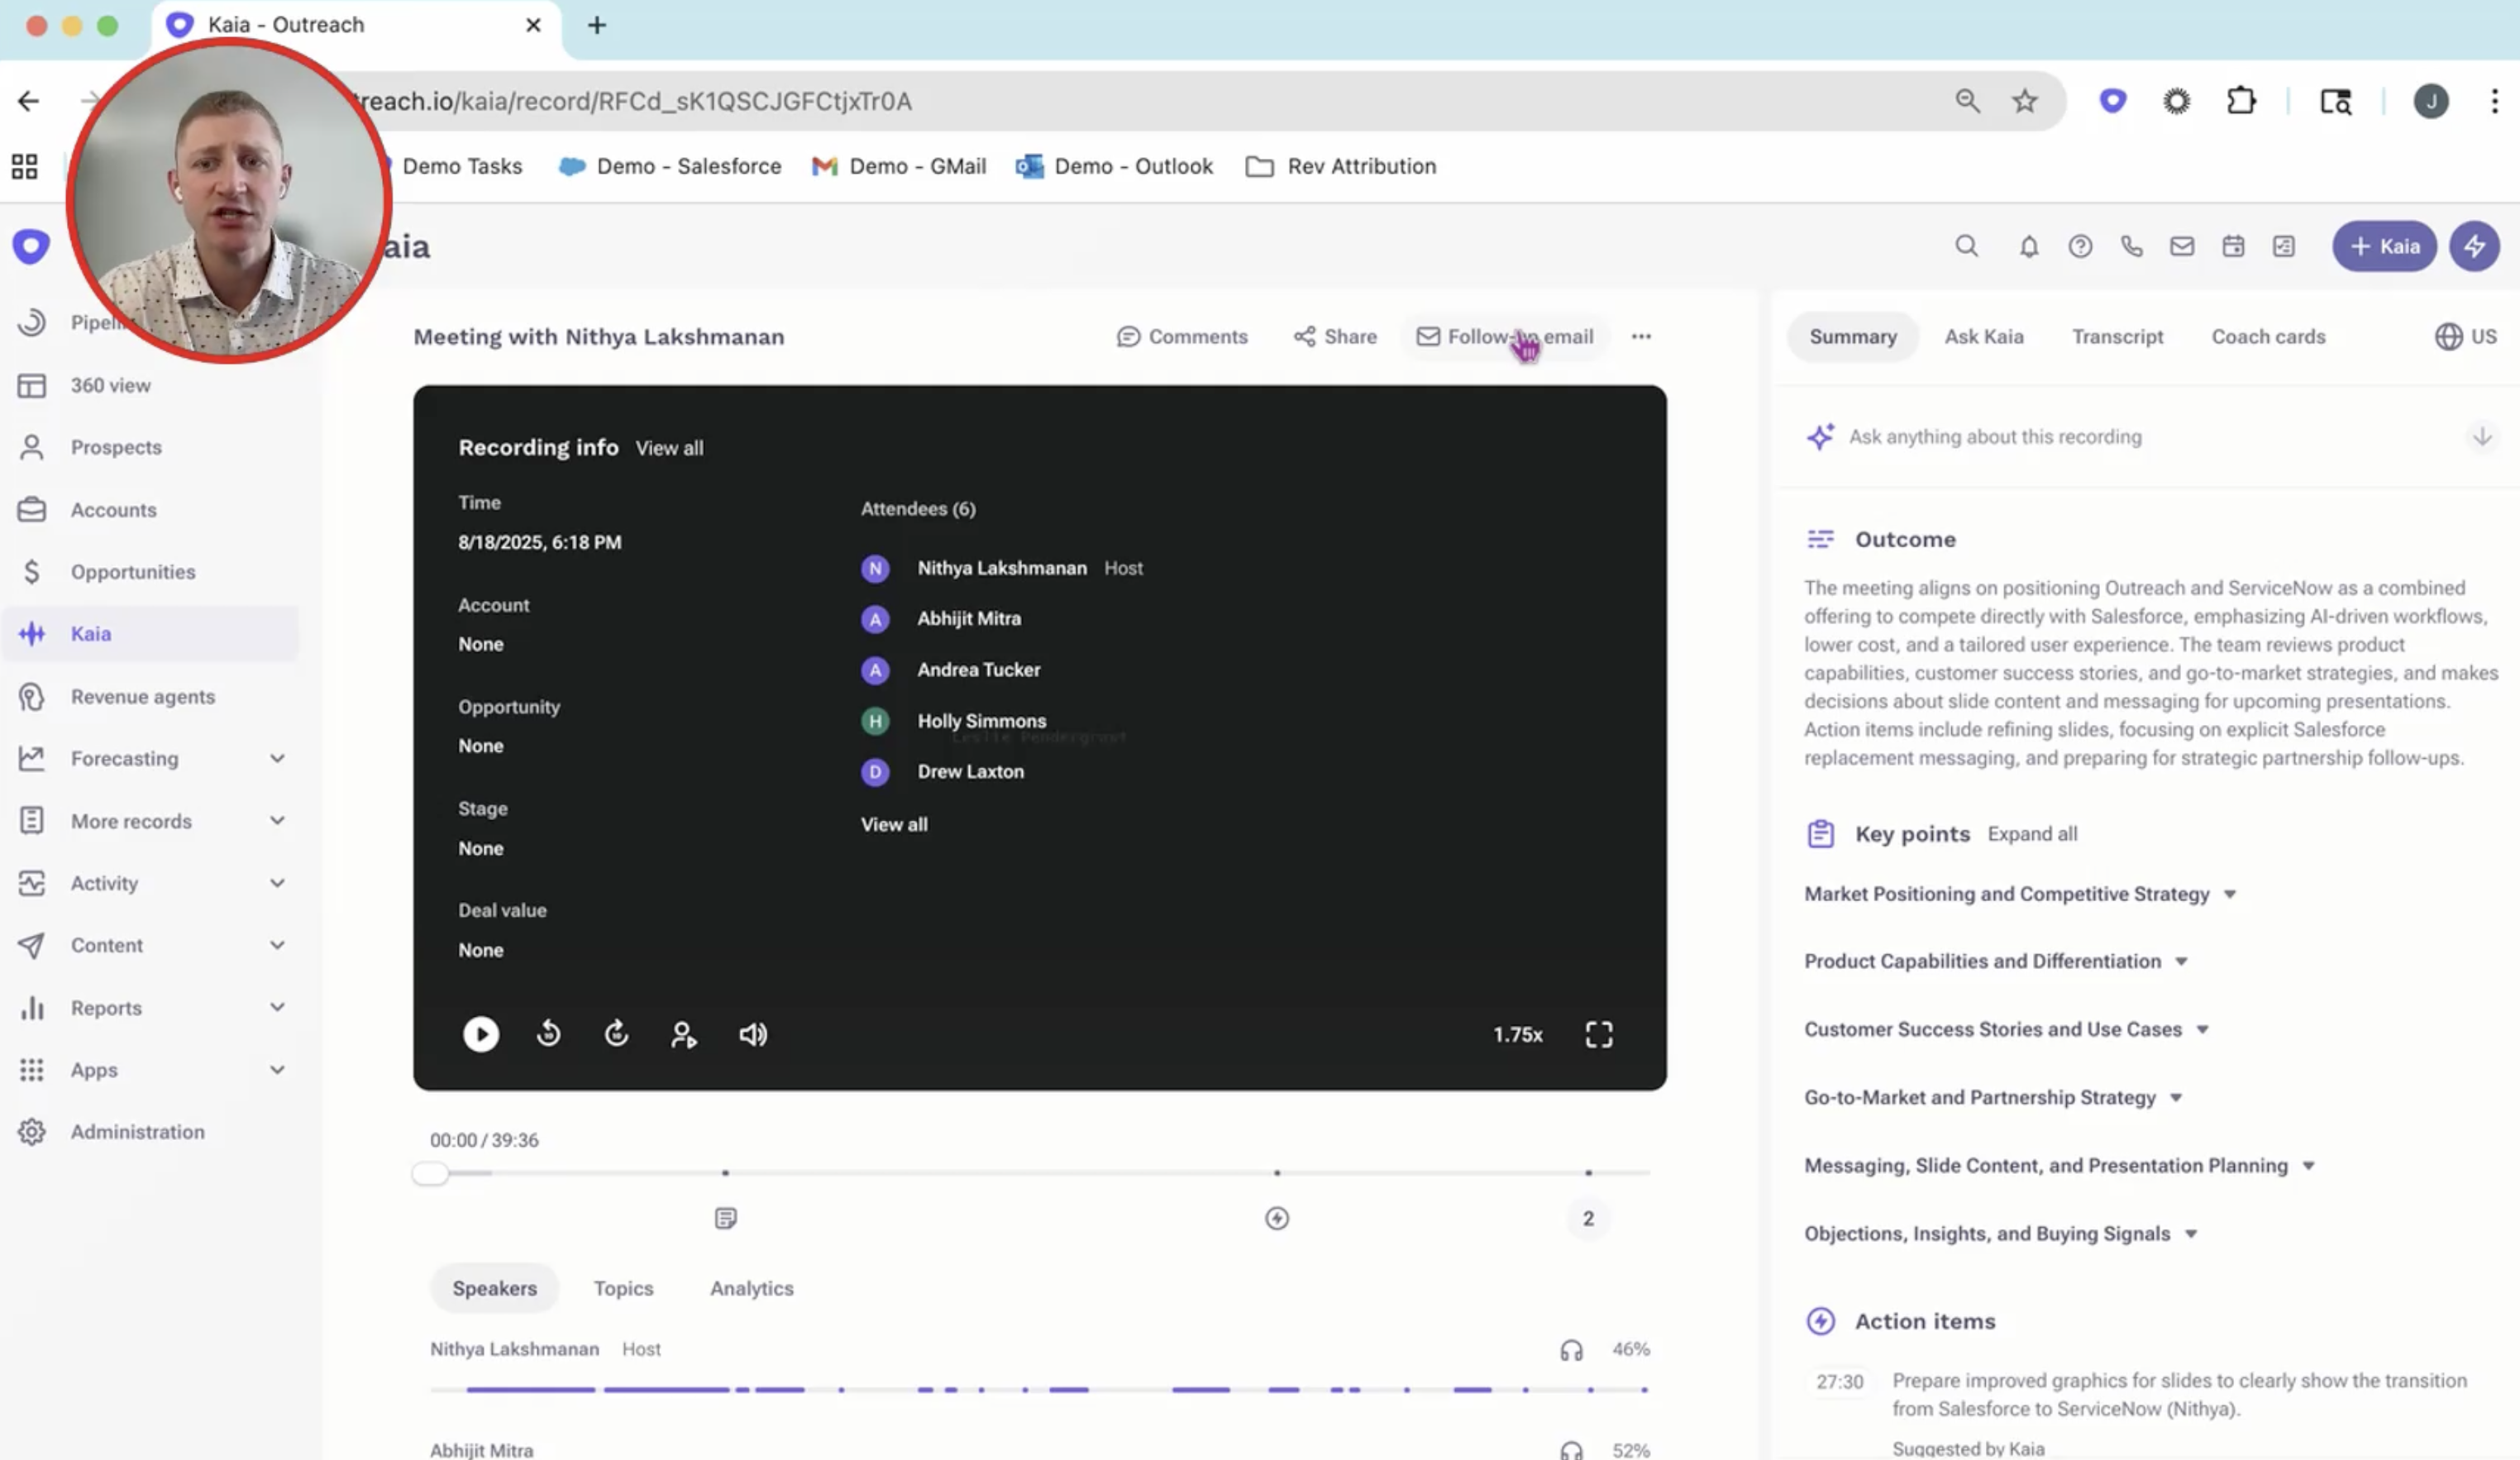Image resolution: width=2520 pixels, height=1460 pixels.
Task: Open the notifications bell icon
Action: click(x=2028, y=246)
